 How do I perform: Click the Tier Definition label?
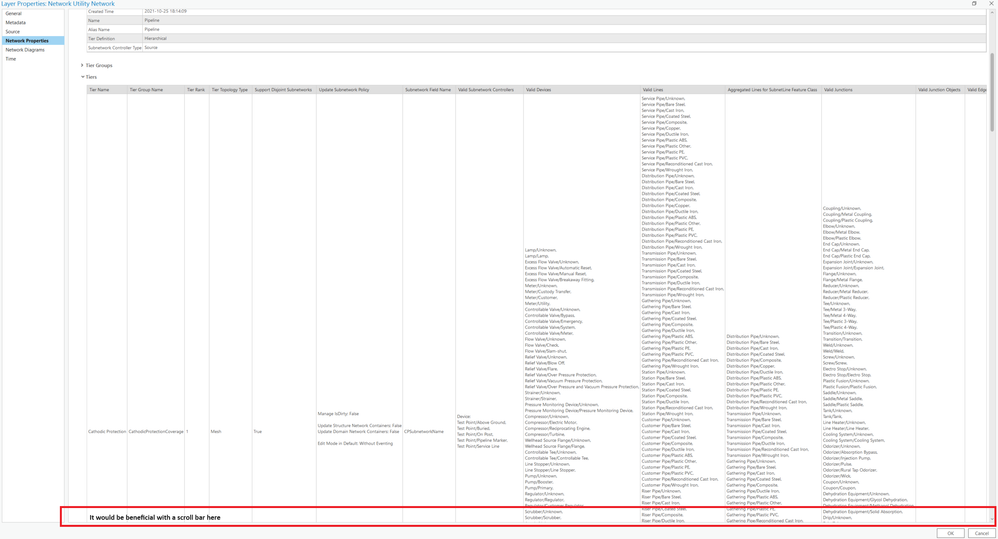(x=101, y=39)
